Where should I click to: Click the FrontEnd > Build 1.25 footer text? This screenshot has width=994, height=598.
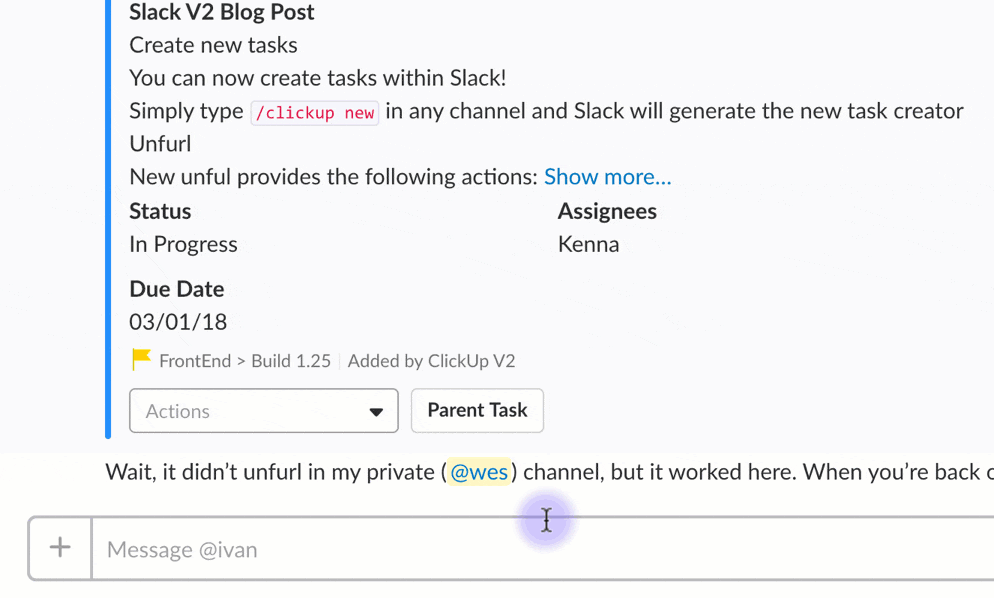(x=245, y=361)
